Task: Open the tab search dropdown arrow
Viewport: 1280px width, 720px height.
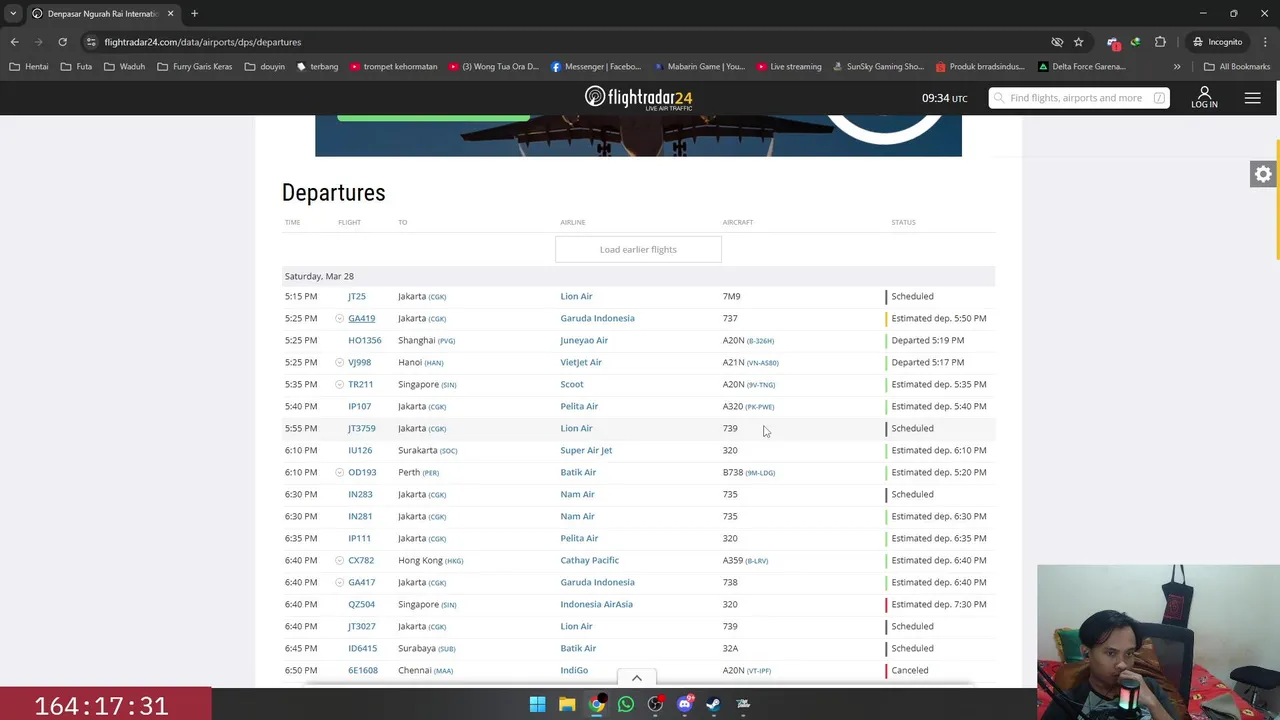Action: click(13, 14)
